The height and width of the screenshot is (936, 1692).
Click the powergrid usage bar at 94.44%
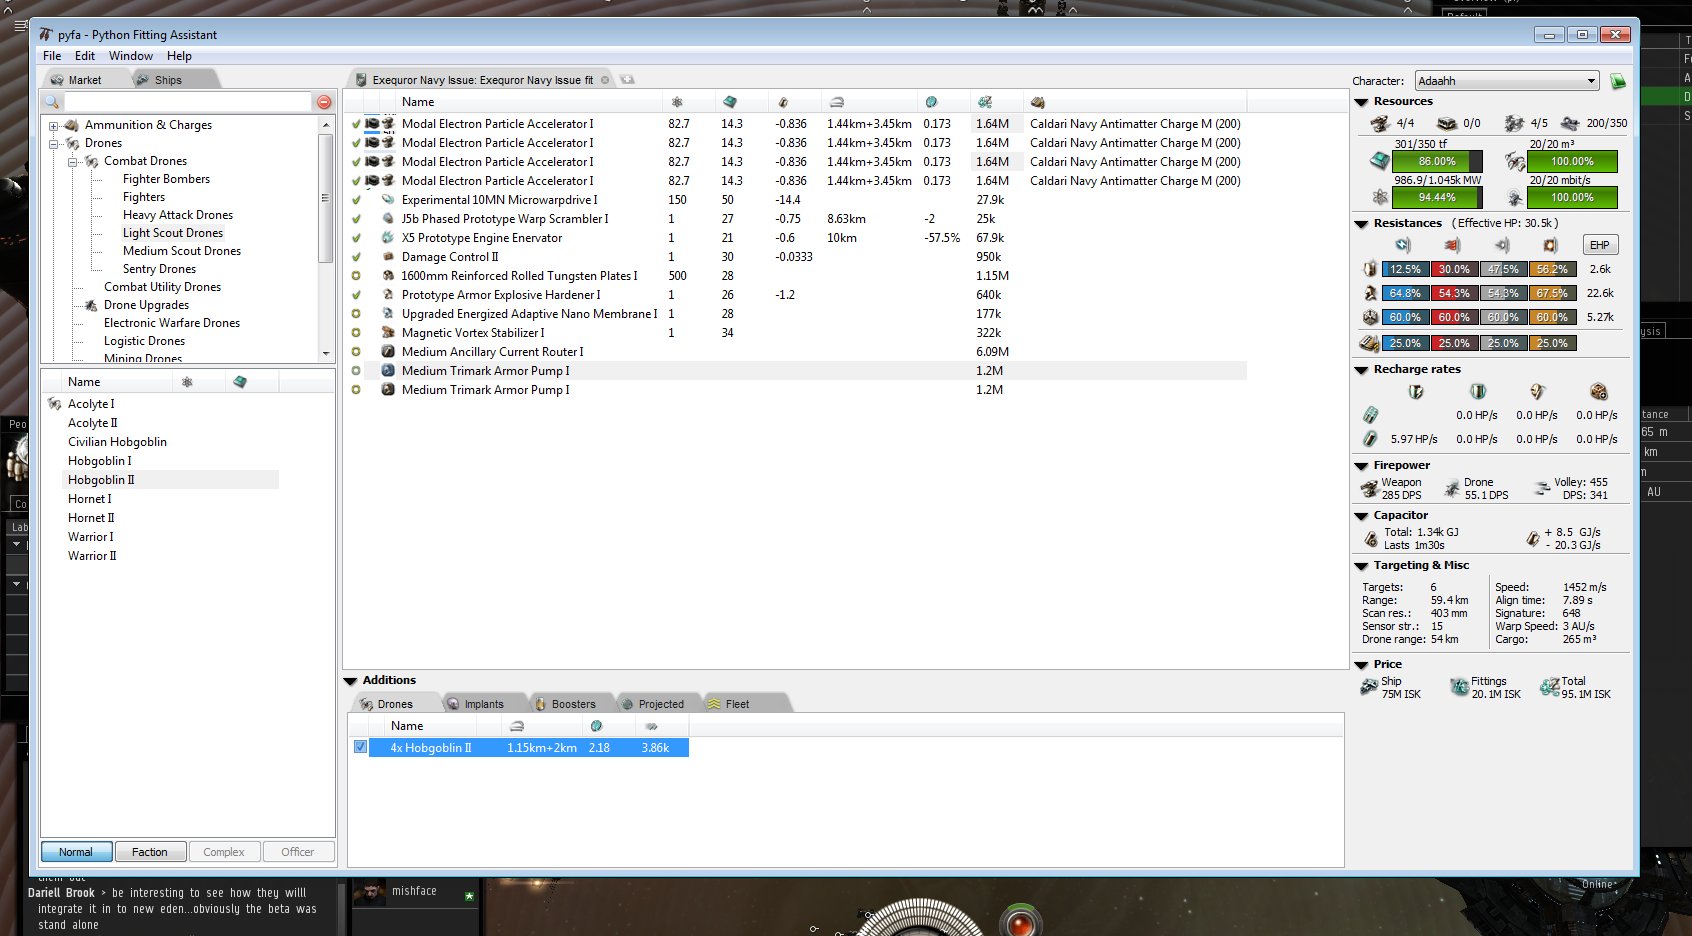(1437, 197)
